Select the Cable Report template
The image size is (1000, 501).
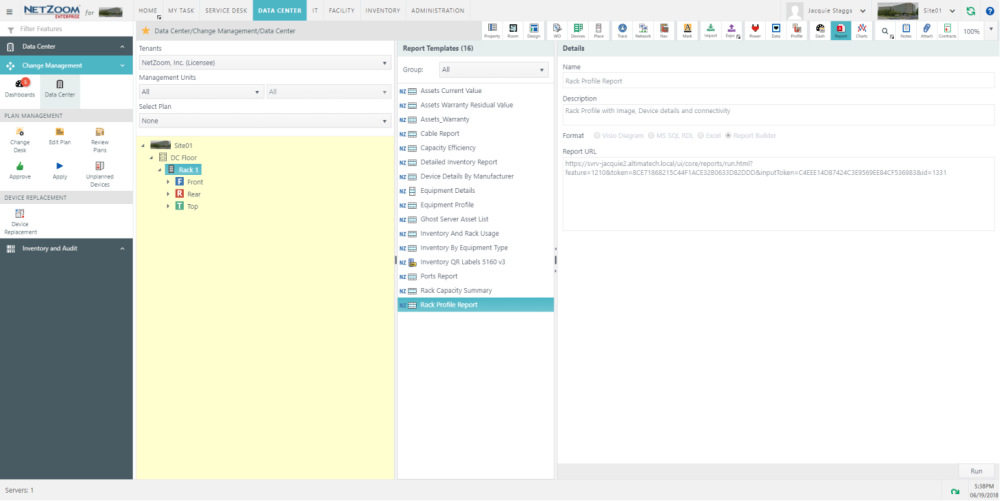(x=440, y=133)
